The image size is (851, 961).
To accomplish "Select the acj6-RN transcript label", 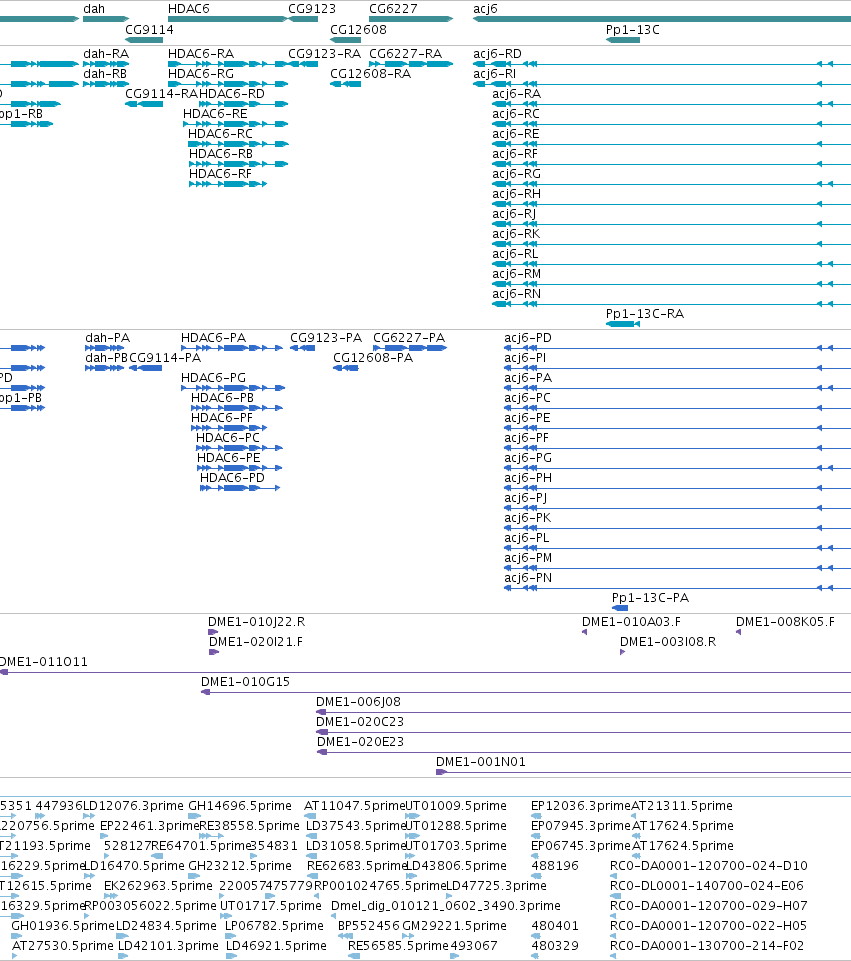I will pos(516,294).
